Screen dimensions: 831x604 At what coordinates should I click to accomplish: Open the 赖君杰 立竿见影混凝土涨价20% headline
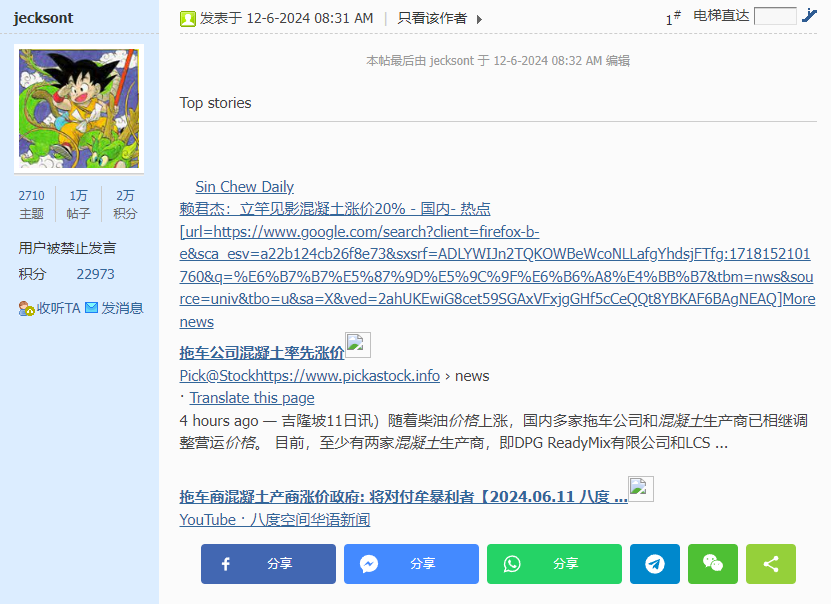335,209
